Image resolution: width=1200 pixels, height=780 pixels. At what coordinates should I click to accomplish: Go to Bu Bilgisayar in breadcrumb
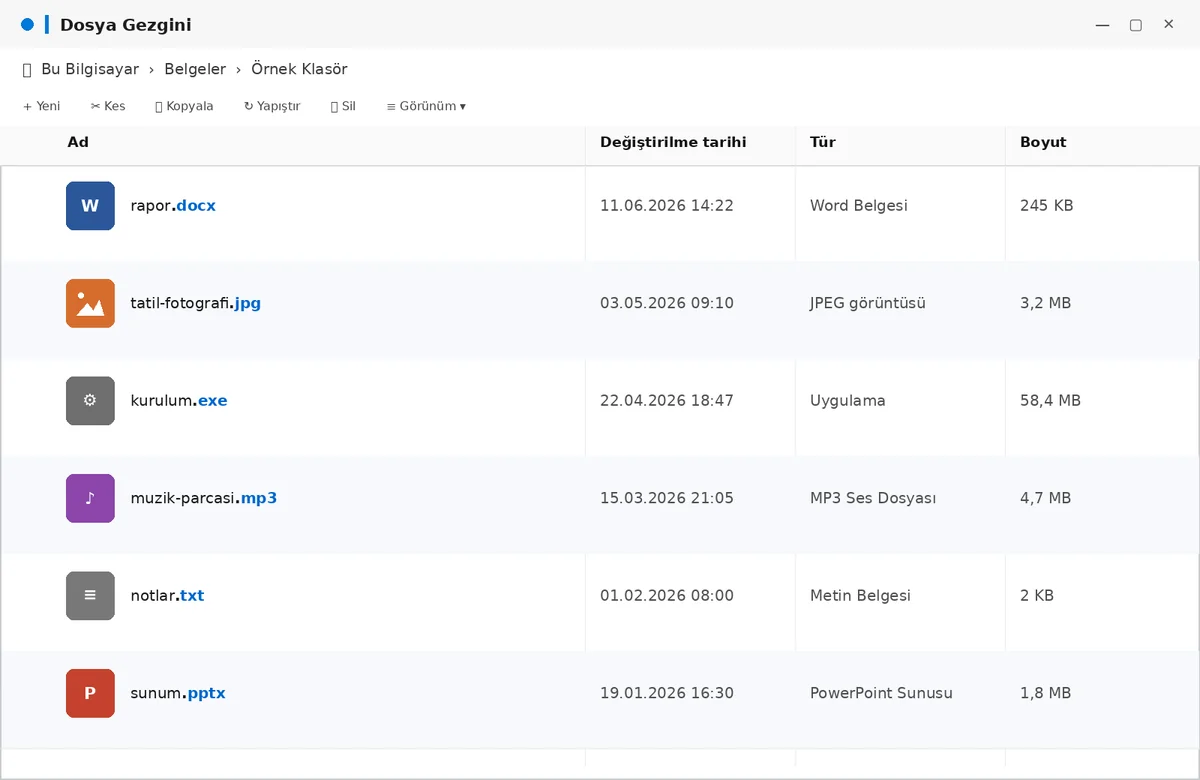click(x=90, y=69)
